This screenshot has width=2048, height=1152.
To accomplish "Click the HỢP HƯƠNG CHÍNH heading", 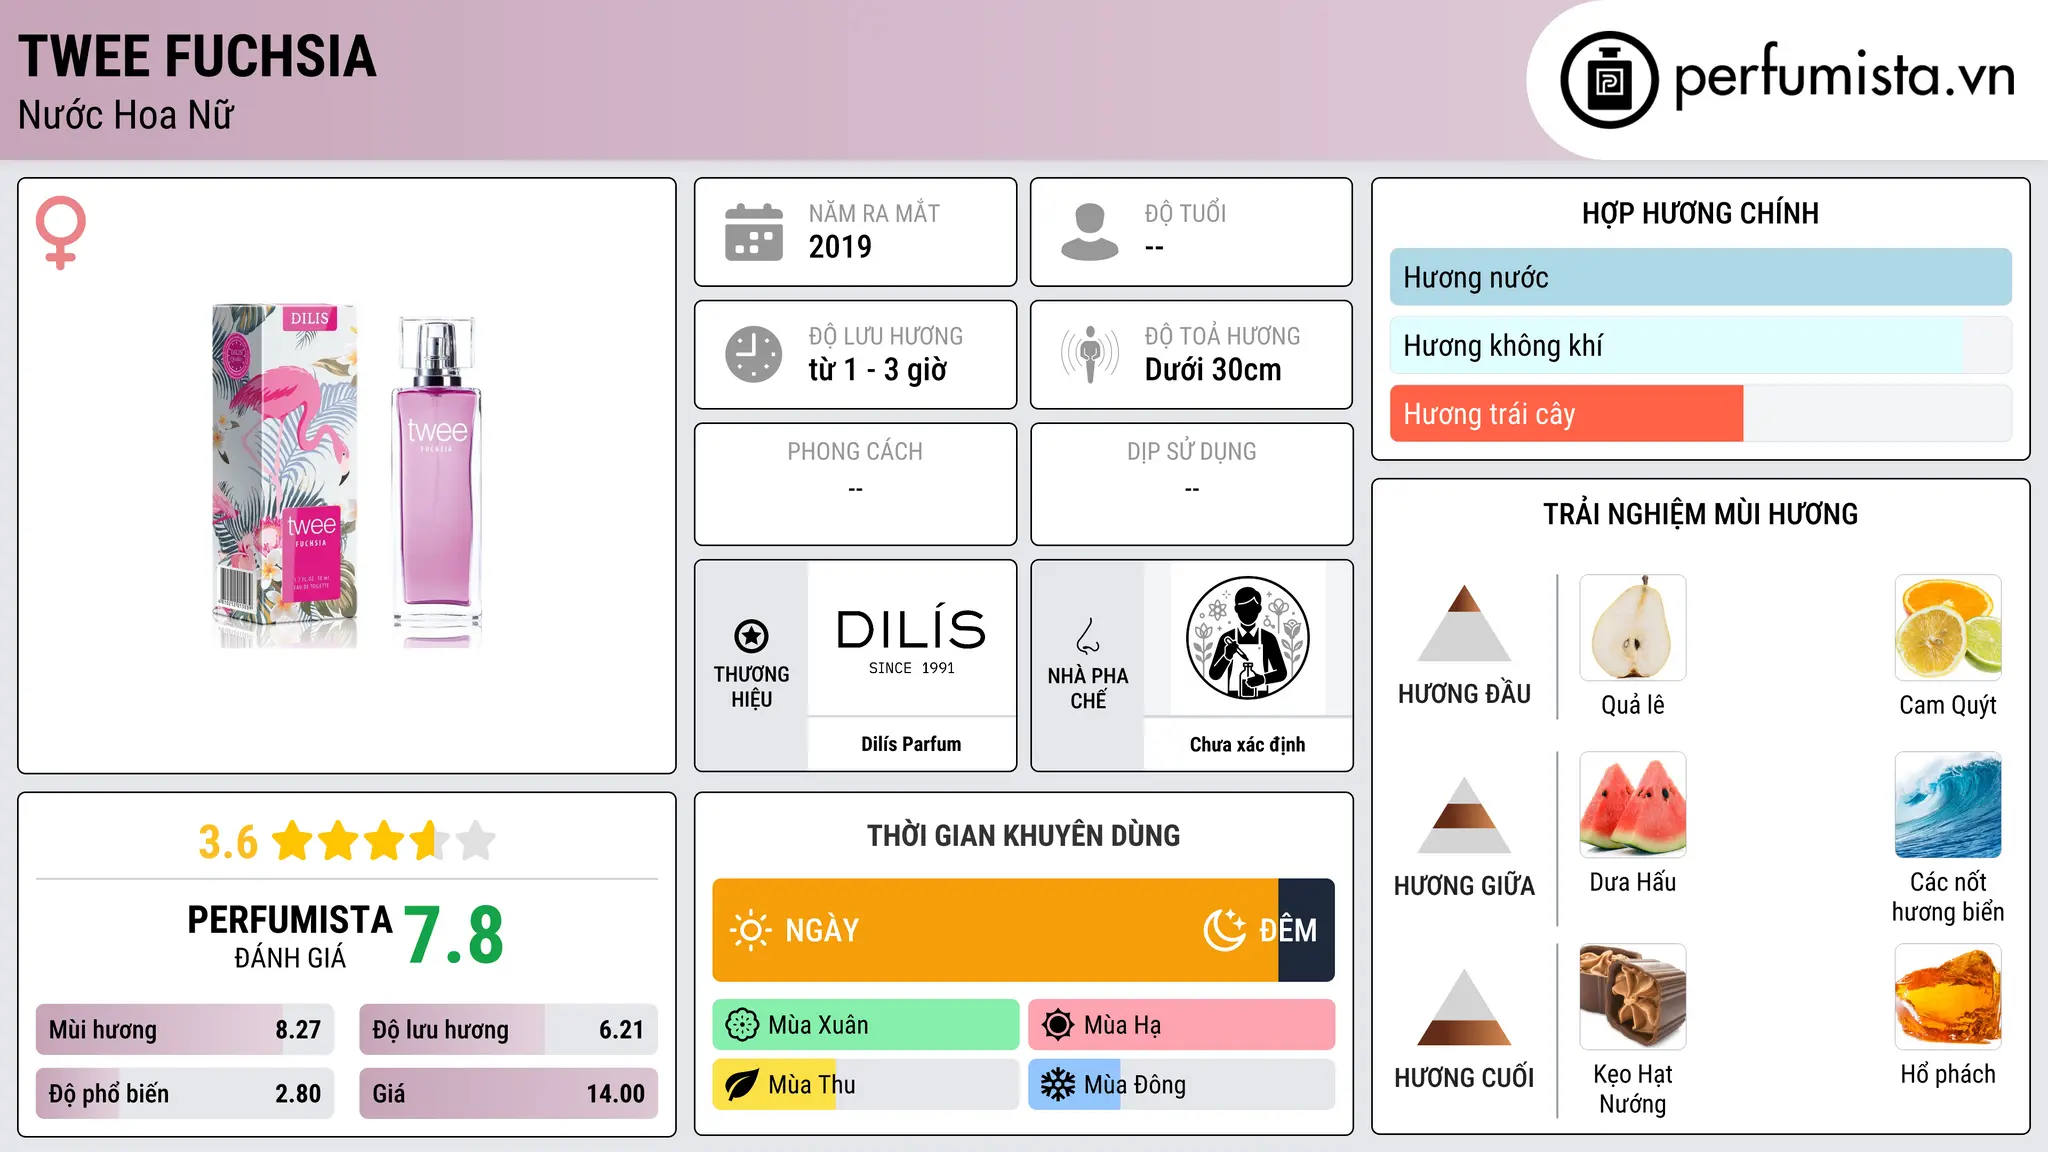I will tap(1700, 213).
